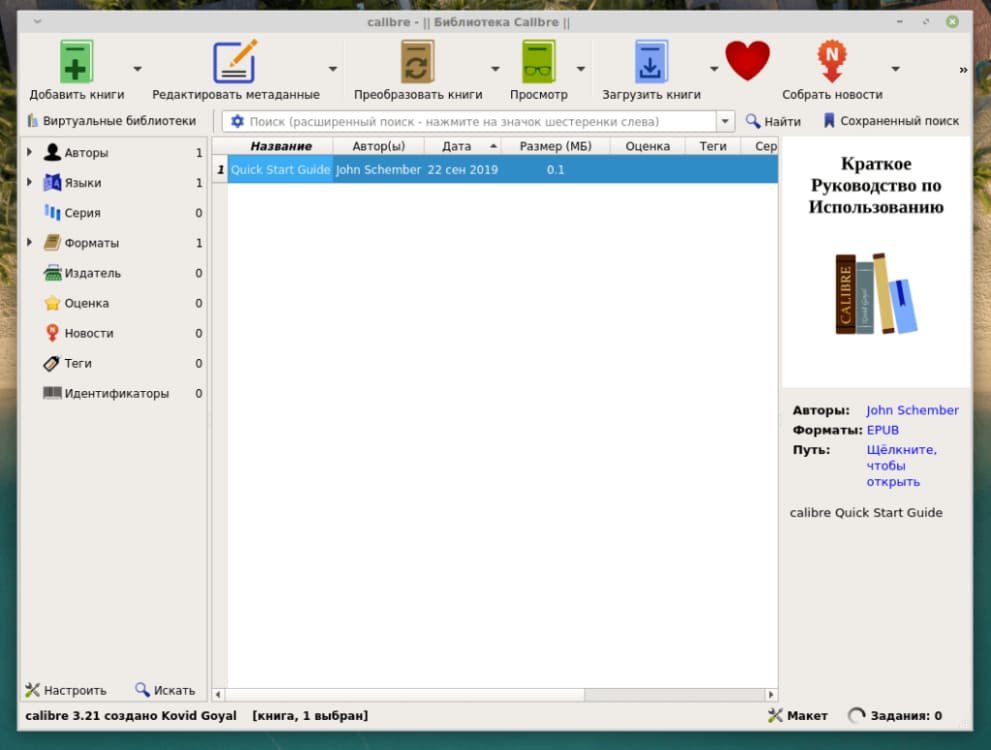Image resolution: width=991 pixels, height=750 pixels.
Task: Sort by Размер (МБ) column header
Action: tap(556, 146)
